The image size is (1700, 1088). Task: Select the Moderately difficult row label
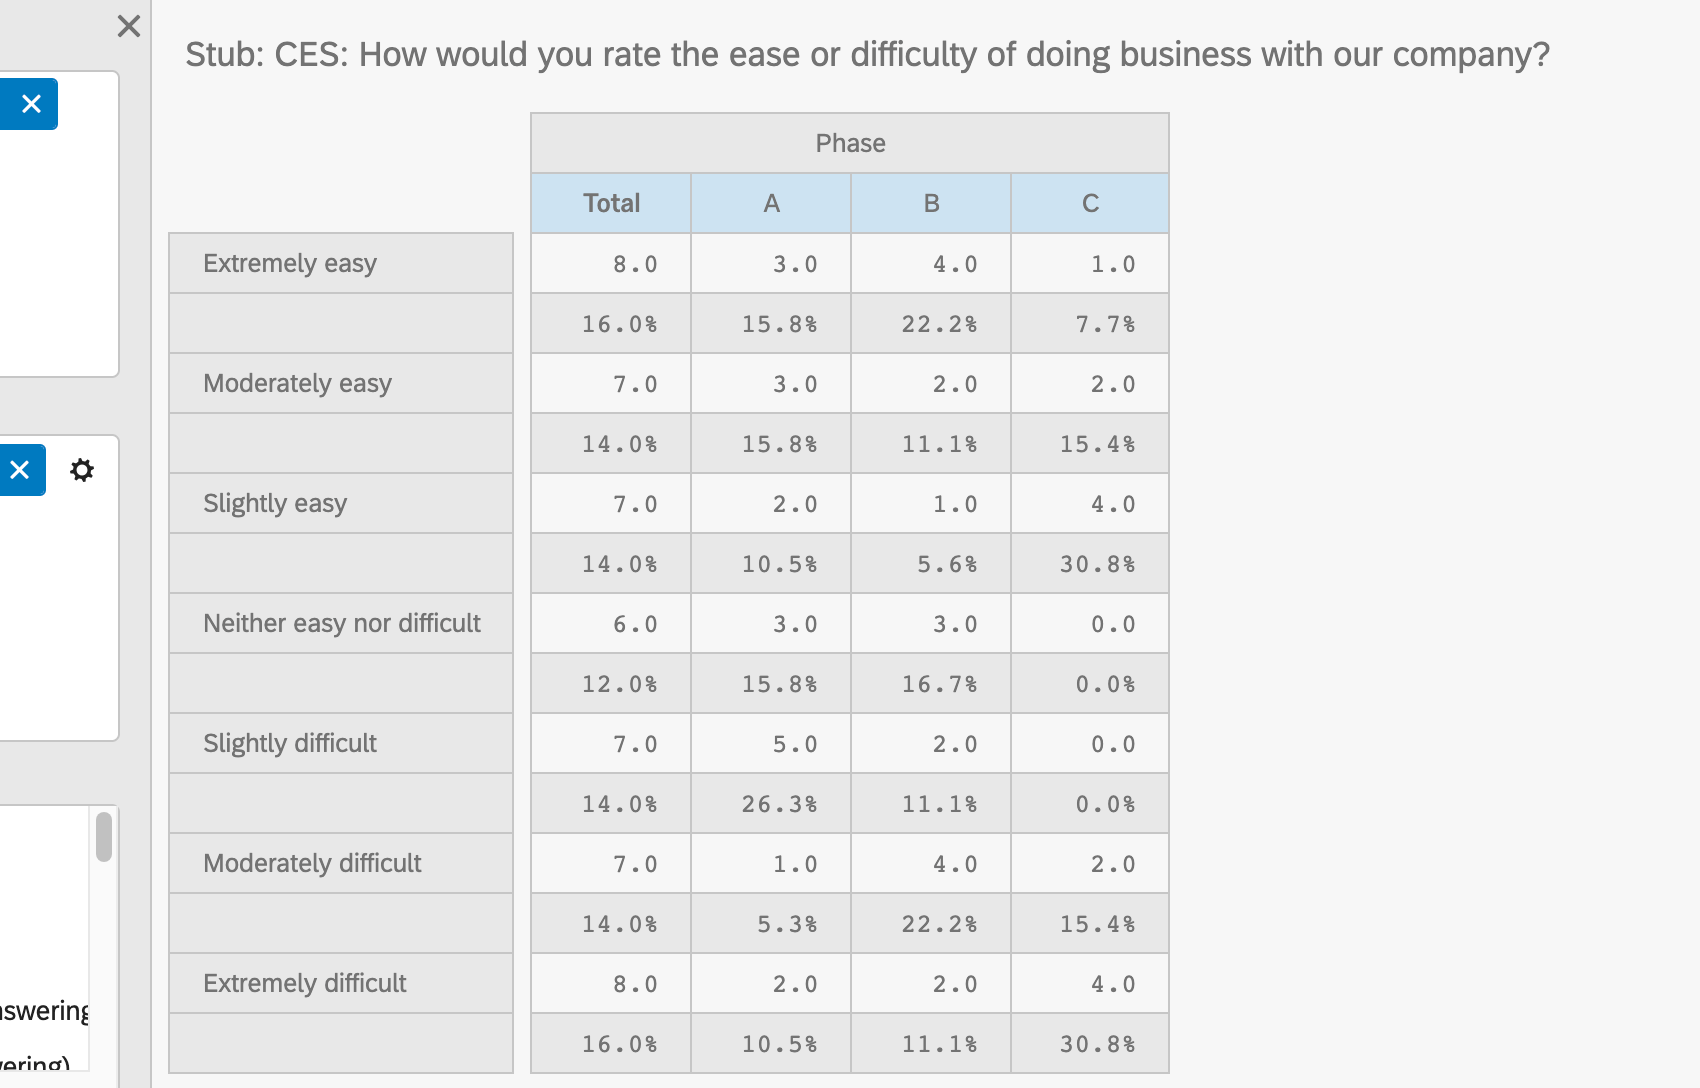click(x=312, y=863)
